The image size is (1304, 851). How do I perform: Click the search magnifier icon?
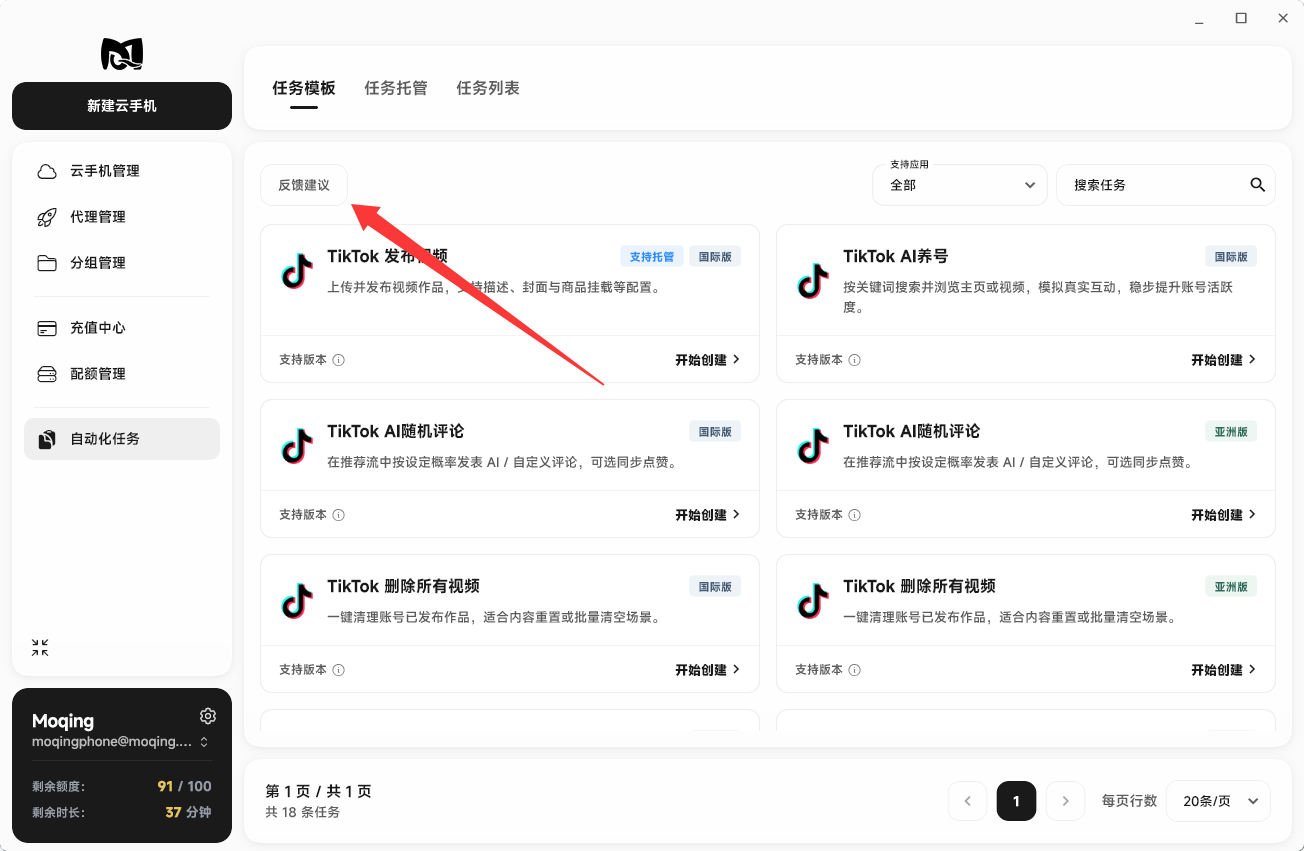pos(1258,185)
